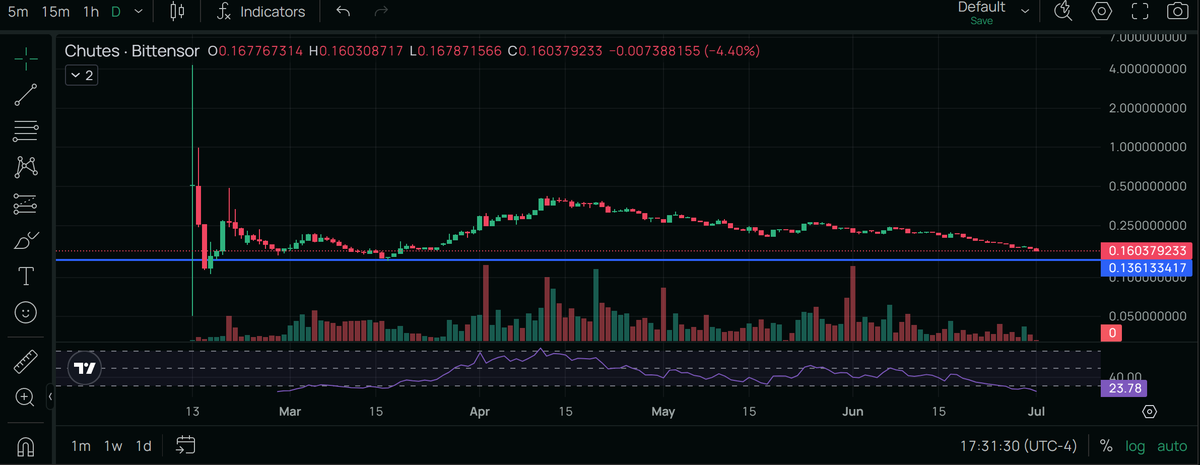Viewport: 1200px width, 465px height.
Task: Expand the interval dropdown next to D
Action: 138,12
